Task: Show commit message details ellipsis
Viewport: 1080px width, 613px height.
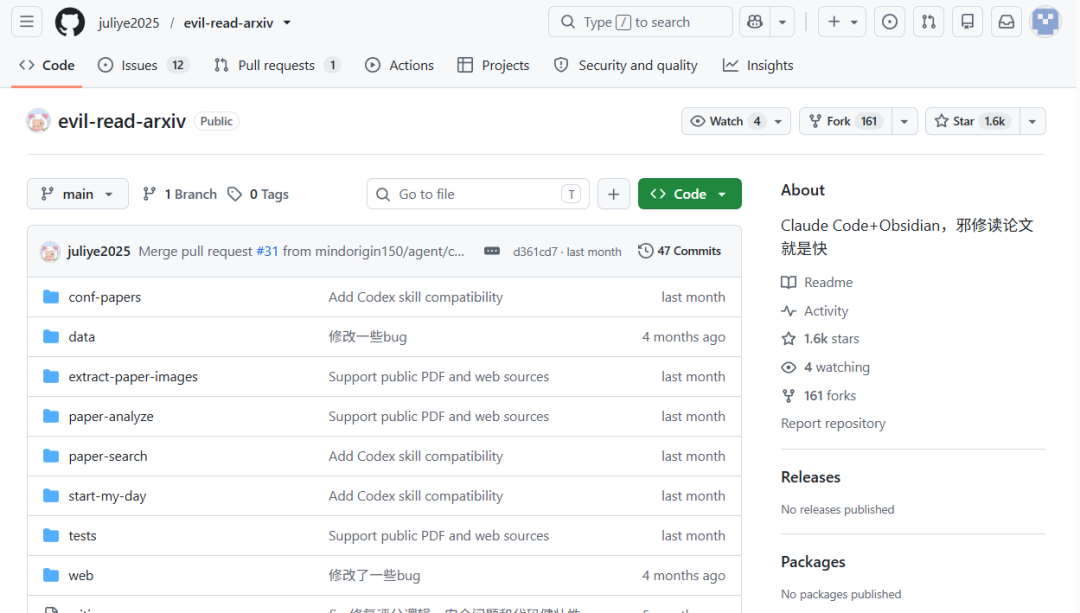Action: click(492, 251)
